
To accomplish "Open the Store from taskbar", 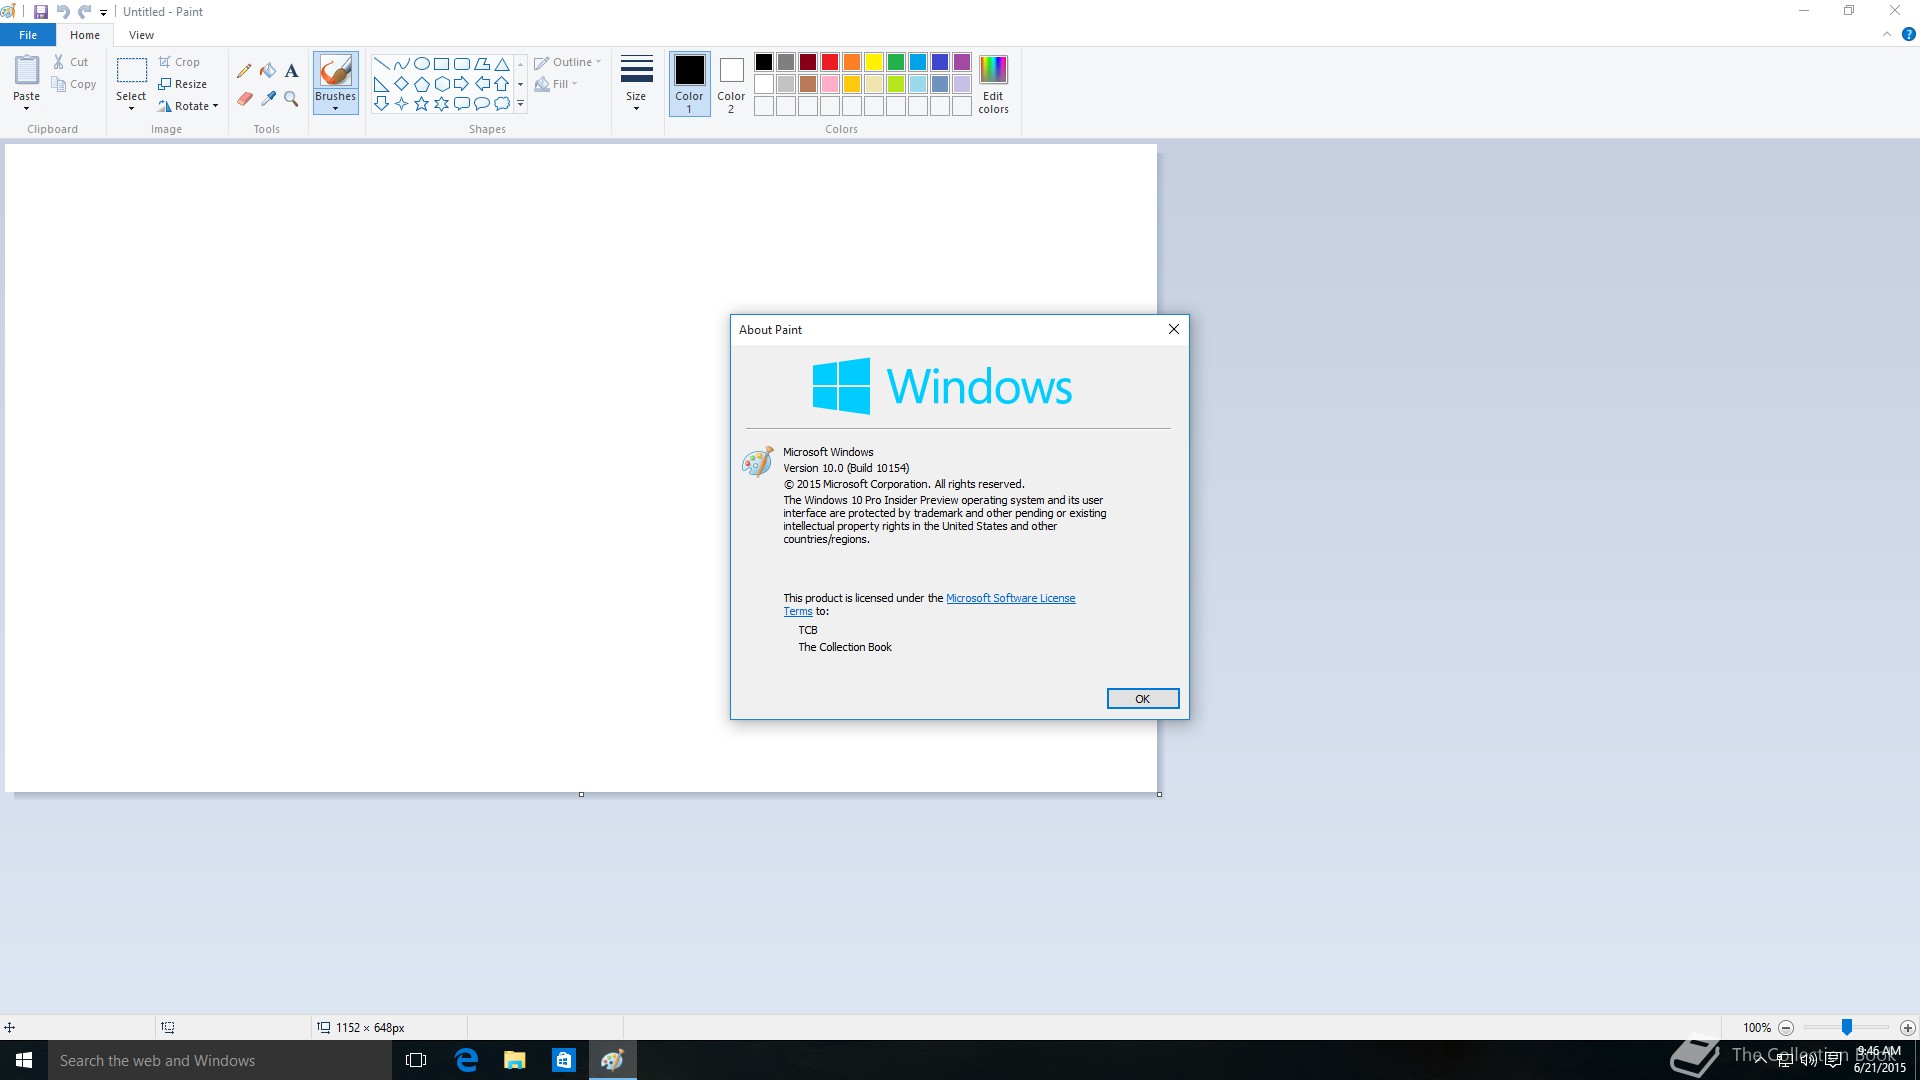I will [564, 1060].
